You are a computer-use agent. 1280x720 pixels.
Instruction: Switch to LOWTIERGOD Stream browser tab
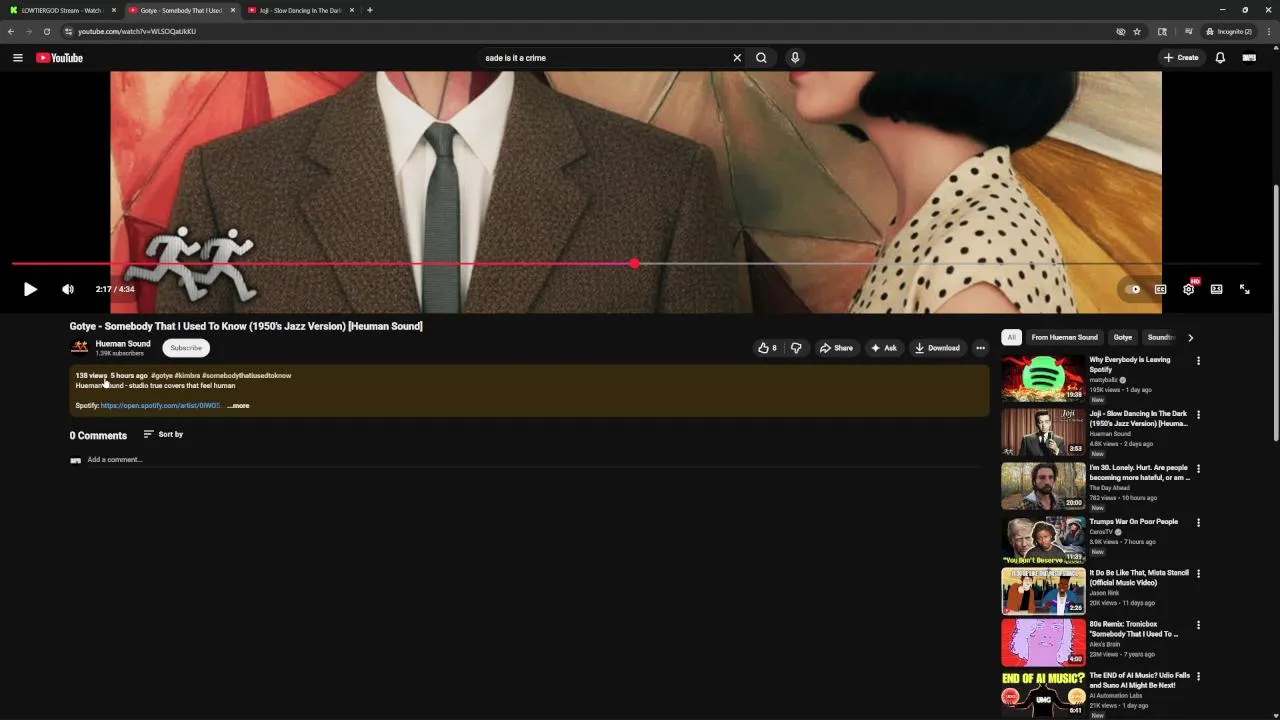click(60, 10)
